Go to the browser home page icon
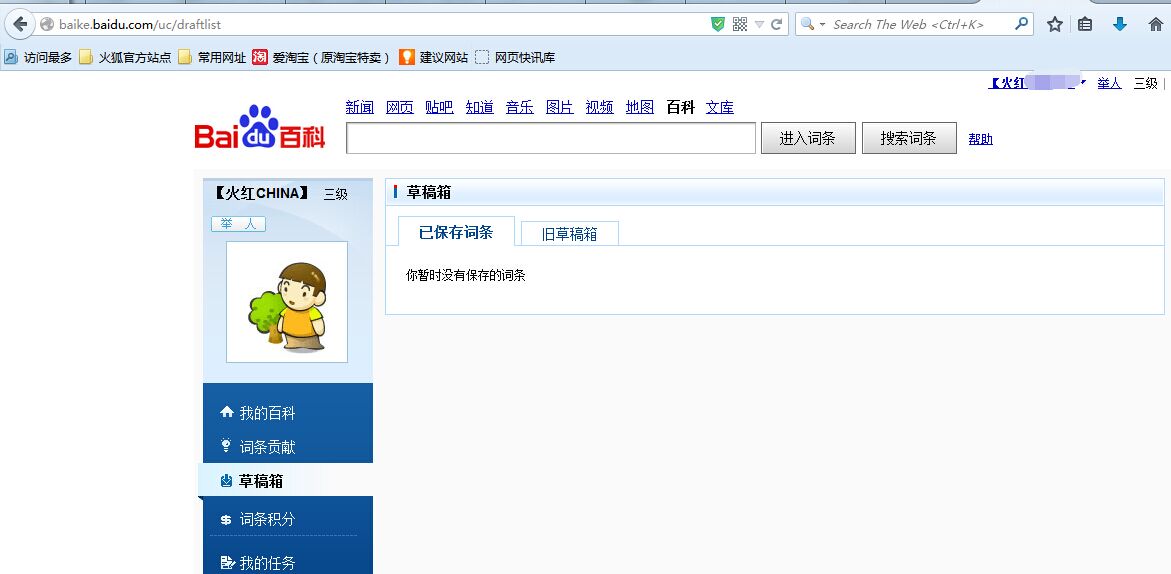 (x=1155, y=25)
